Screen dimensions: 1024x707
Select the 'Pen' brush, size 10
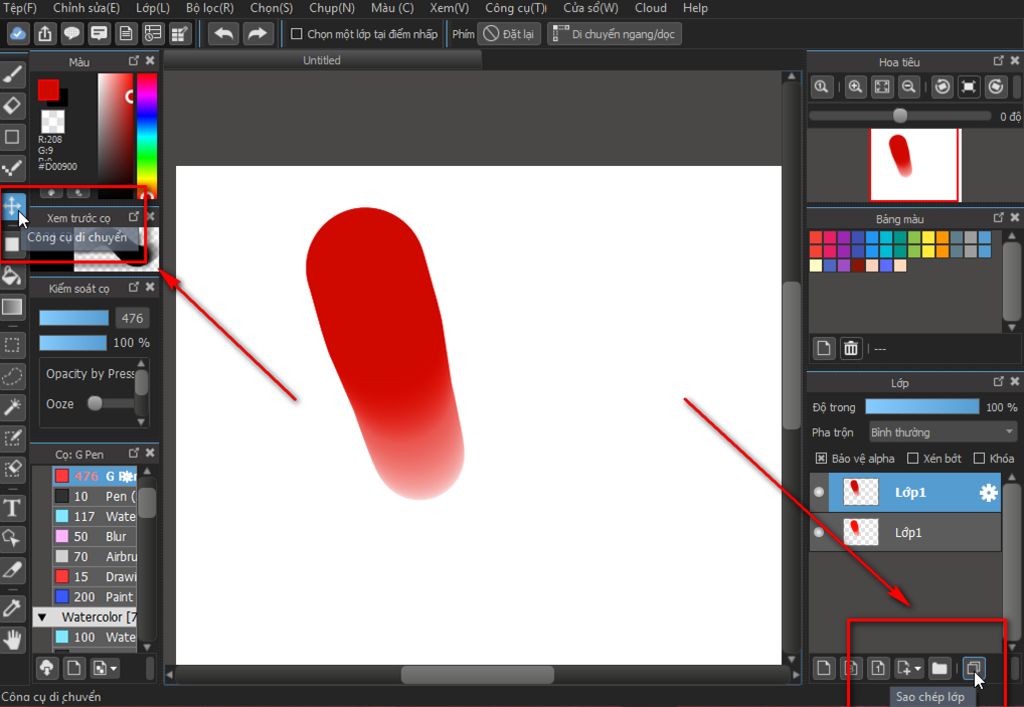tap(95, 496)
